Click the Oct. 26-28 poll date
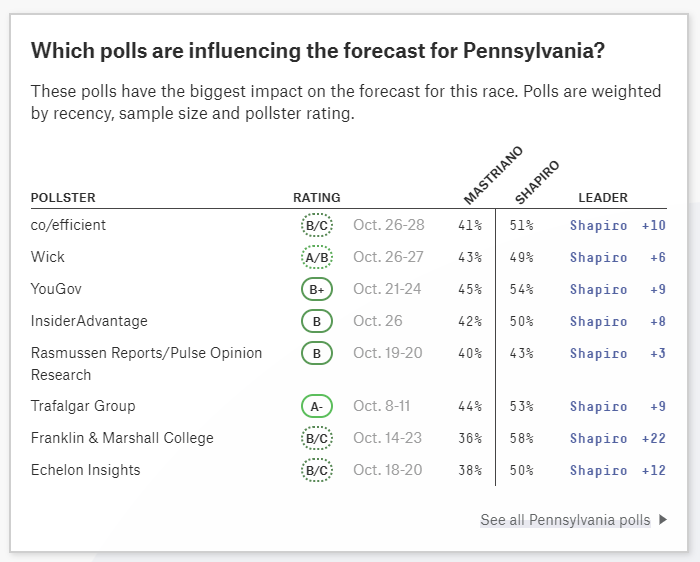 (388, 225)
